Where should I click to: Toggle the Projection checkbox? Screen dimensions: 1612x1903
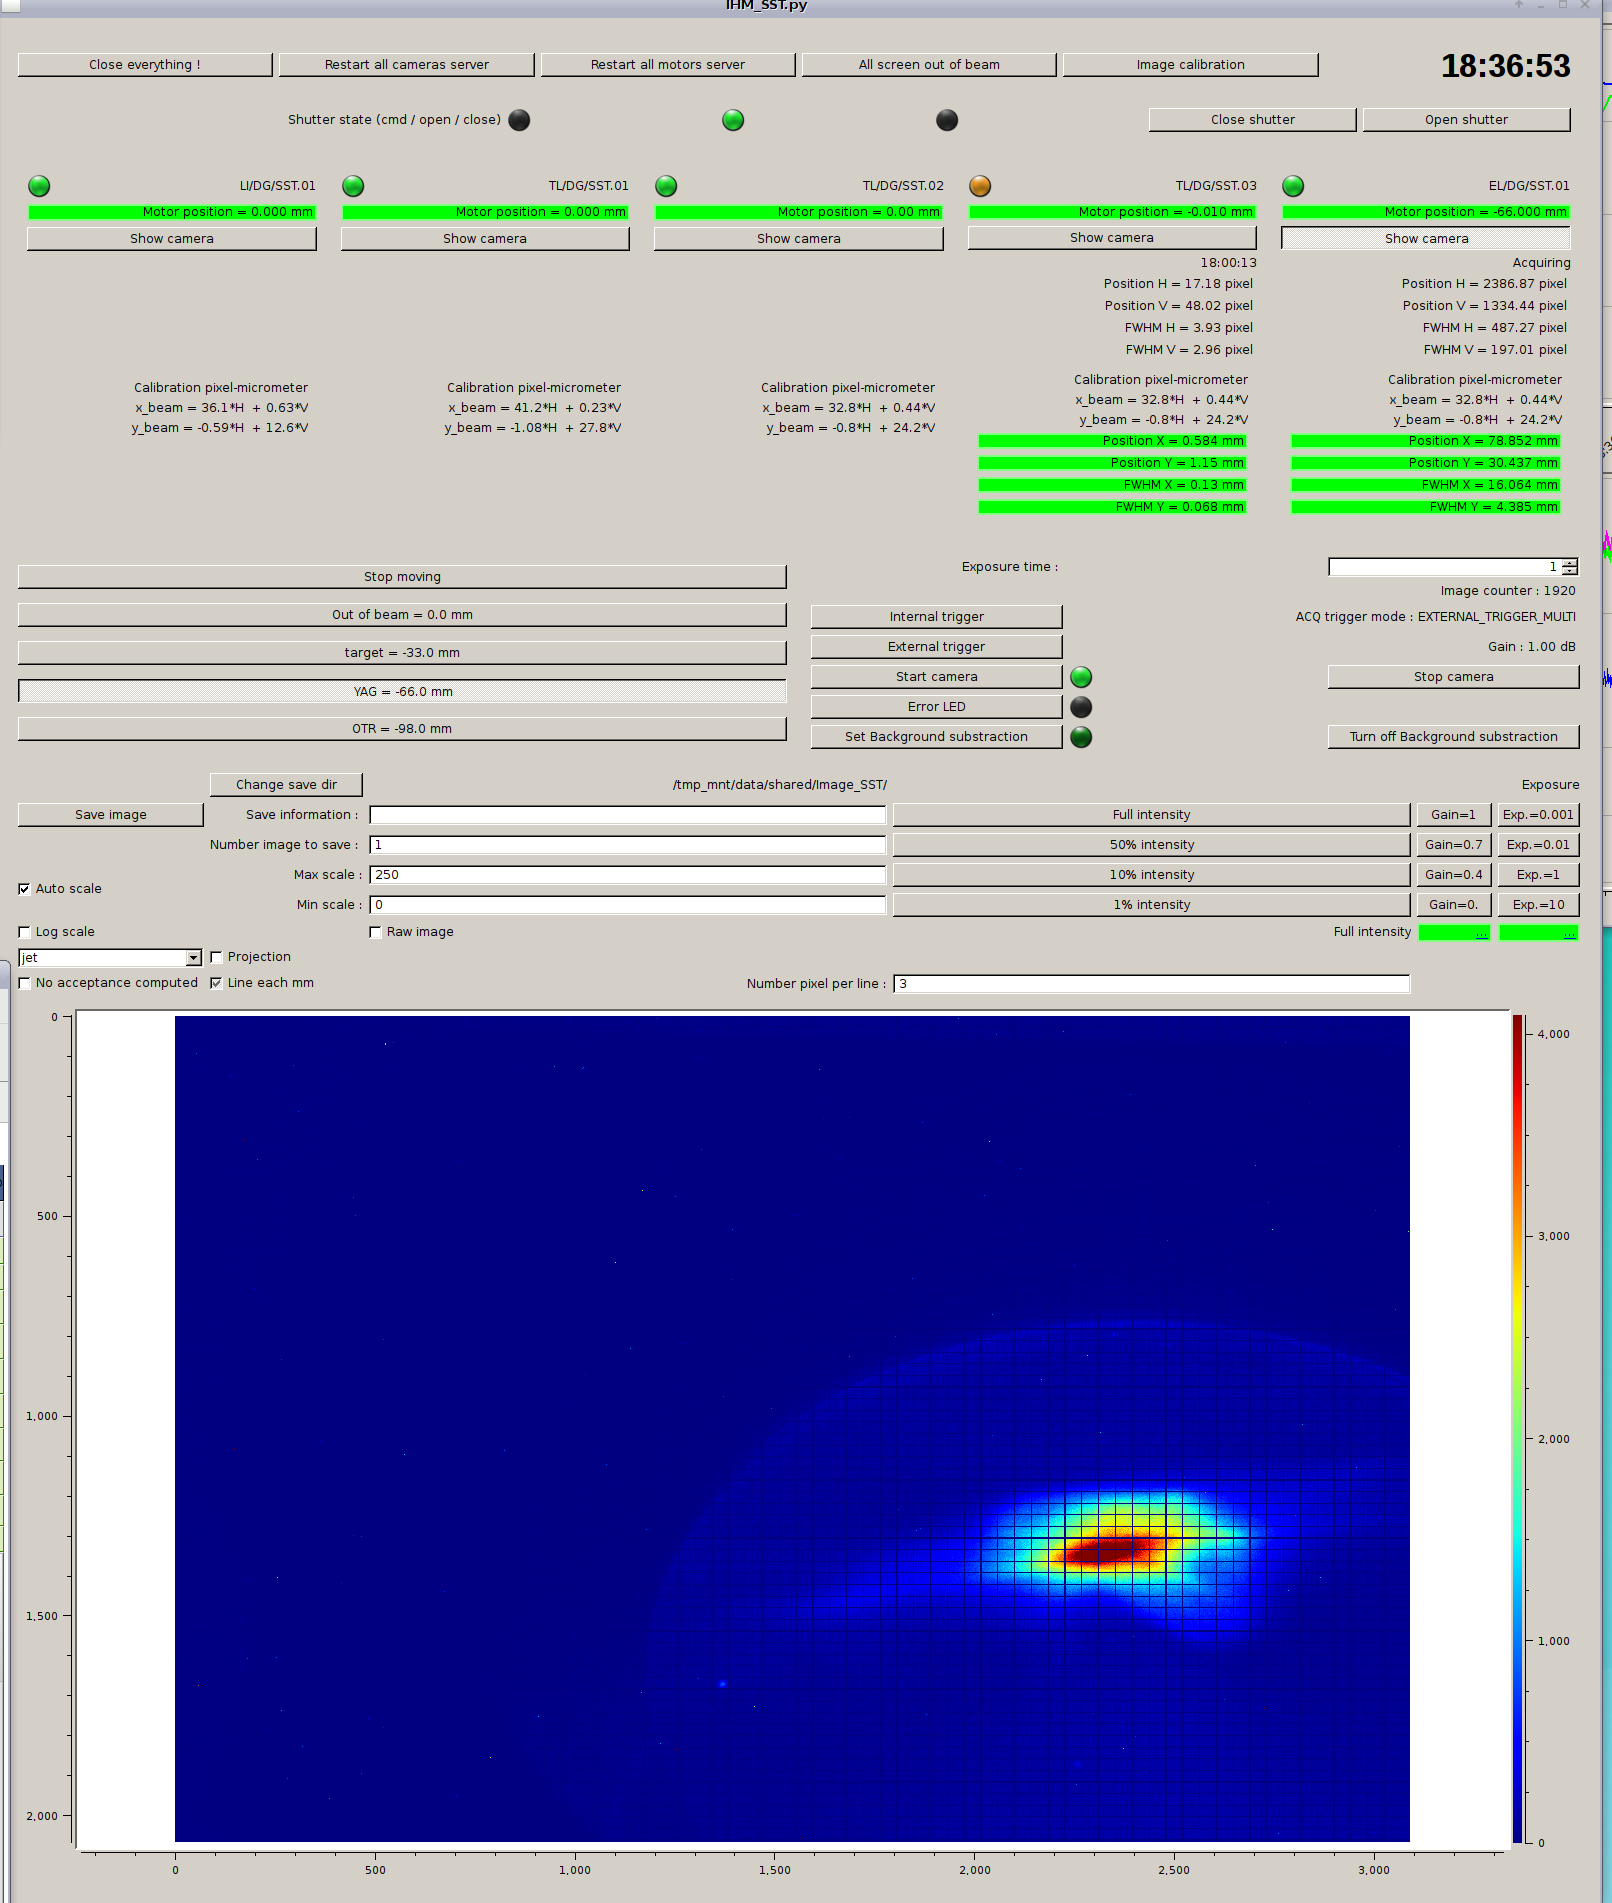click(x=216, y=957)
